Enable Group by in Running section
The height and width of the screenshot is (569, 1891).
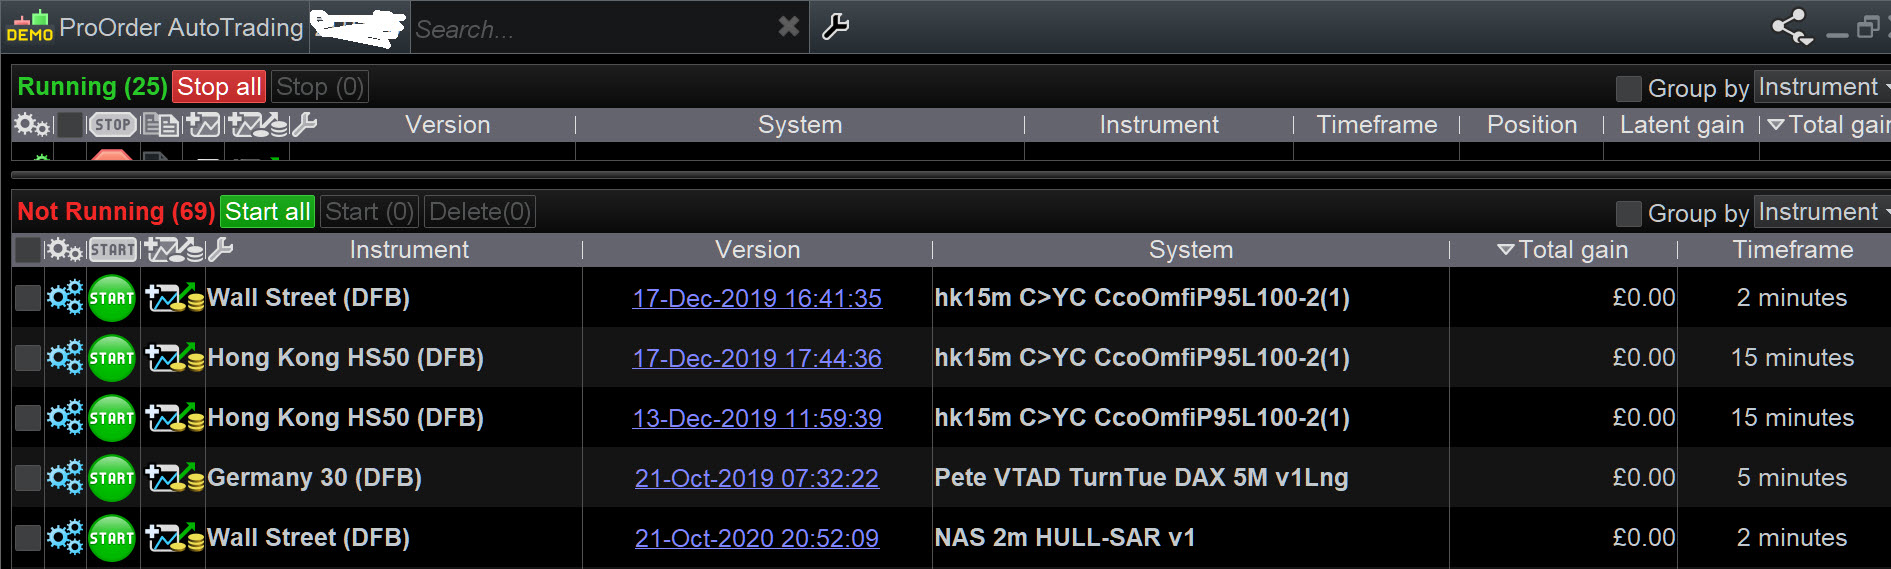pos(1629,88)
